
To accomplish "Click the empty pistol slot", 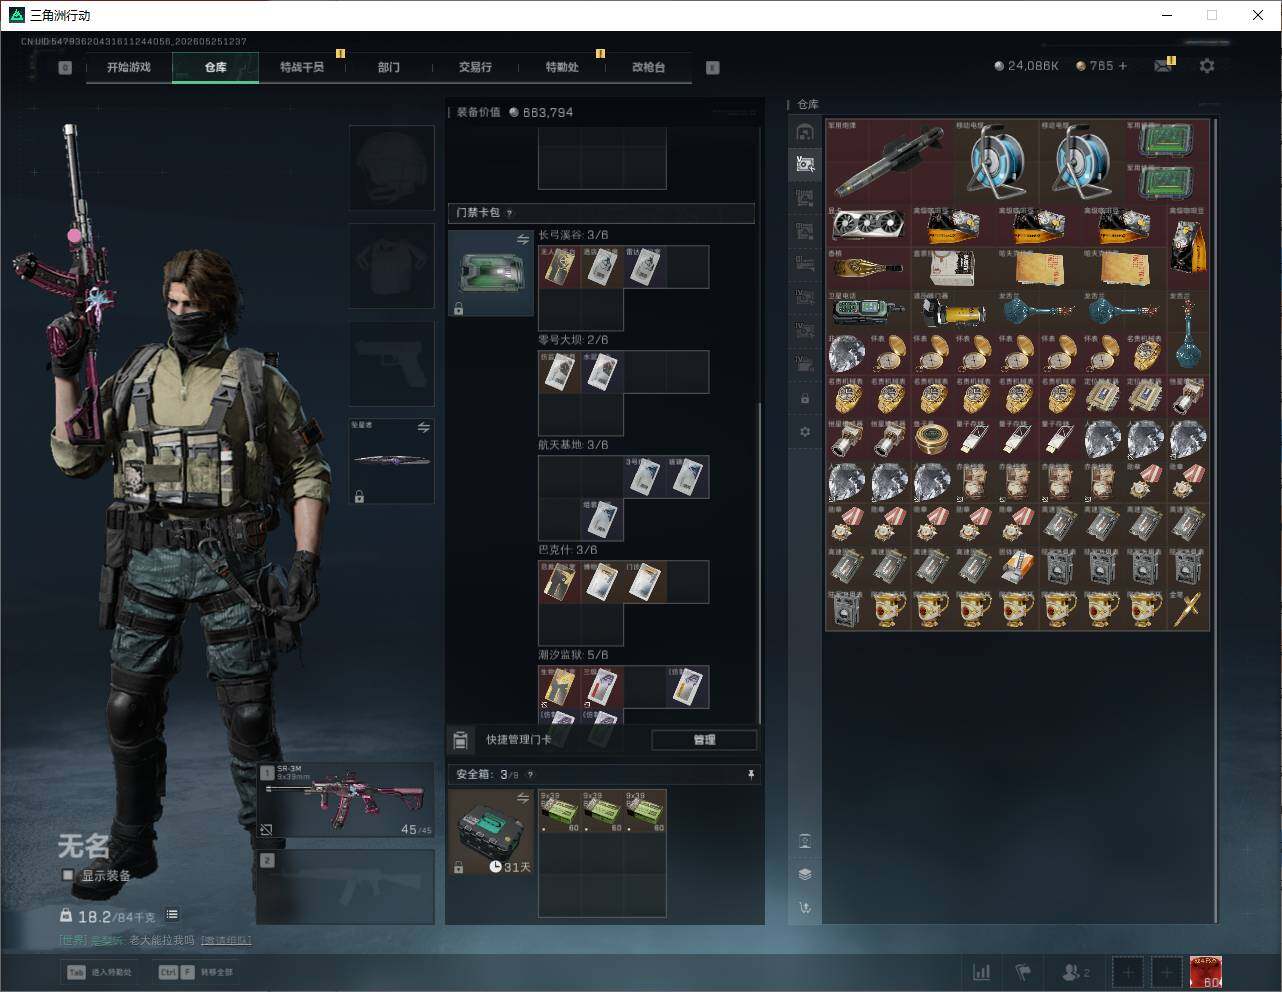I will [391, 363].
